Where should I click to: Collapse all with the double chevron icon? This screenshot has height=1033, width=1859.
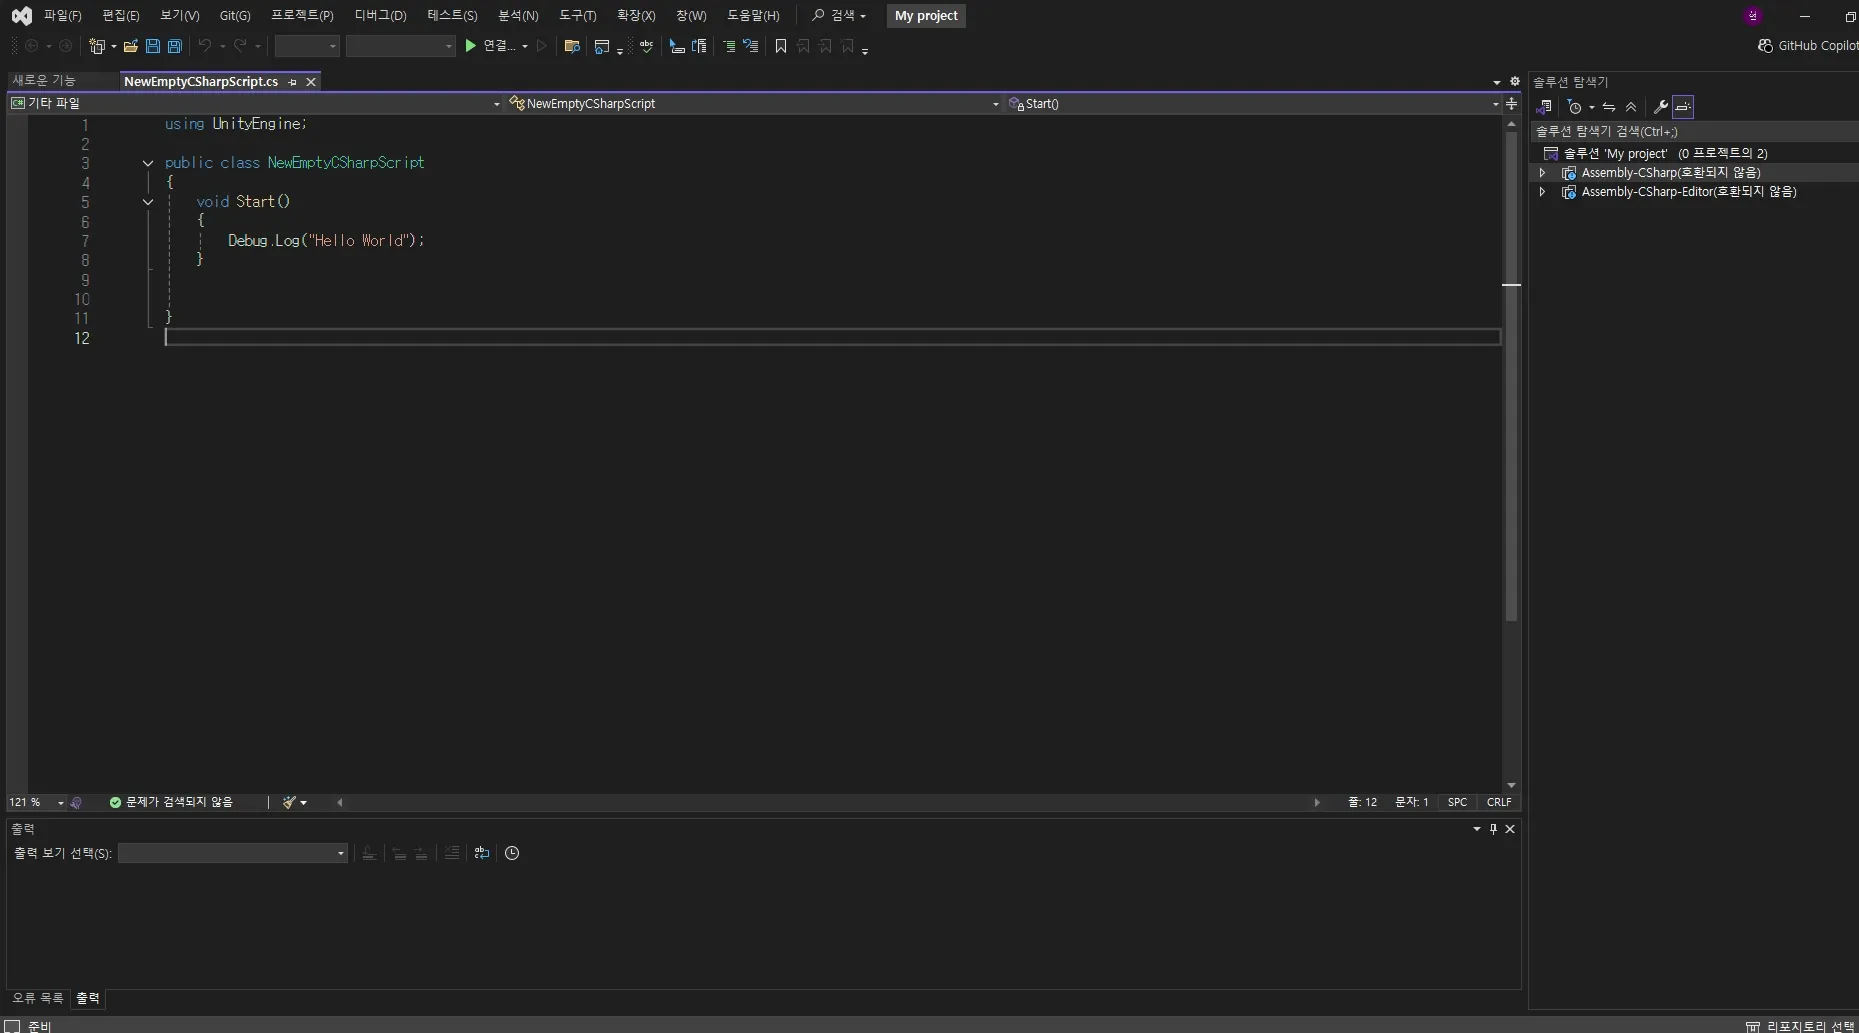click(x=1631, y=107)
